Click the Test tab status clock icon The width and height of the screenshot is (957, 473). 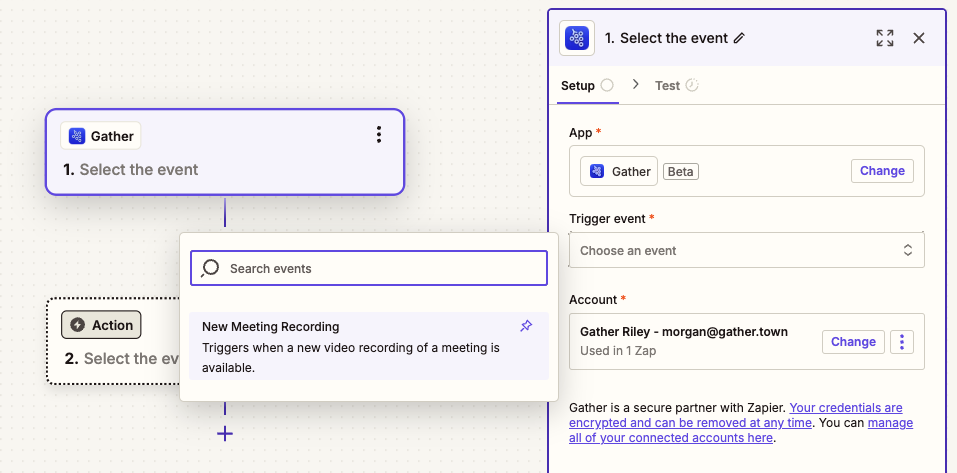tap(692, 85)
